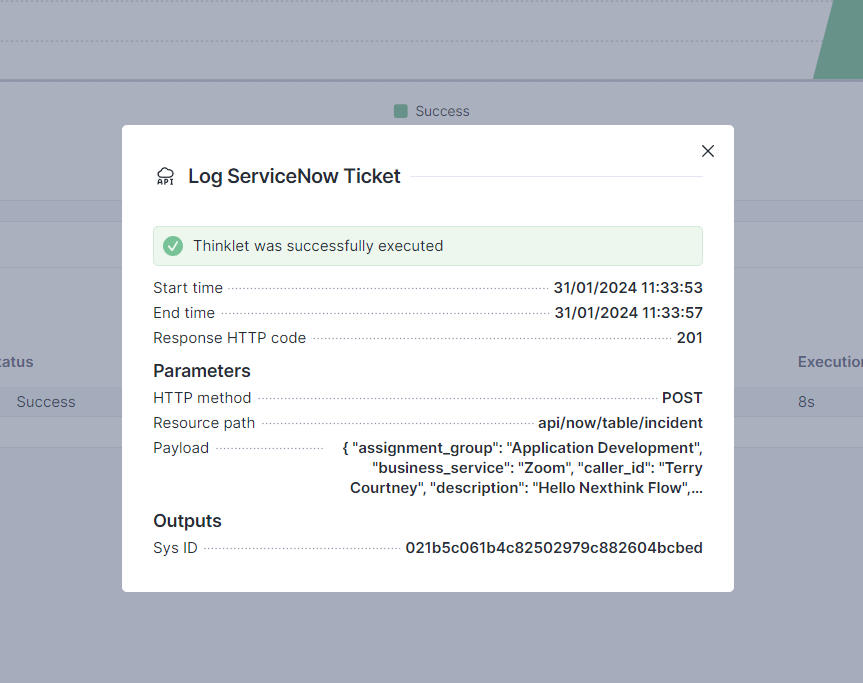Screen dimensions: 863x683
Task: Select the Start time value
Action: [x=628, y=288]
